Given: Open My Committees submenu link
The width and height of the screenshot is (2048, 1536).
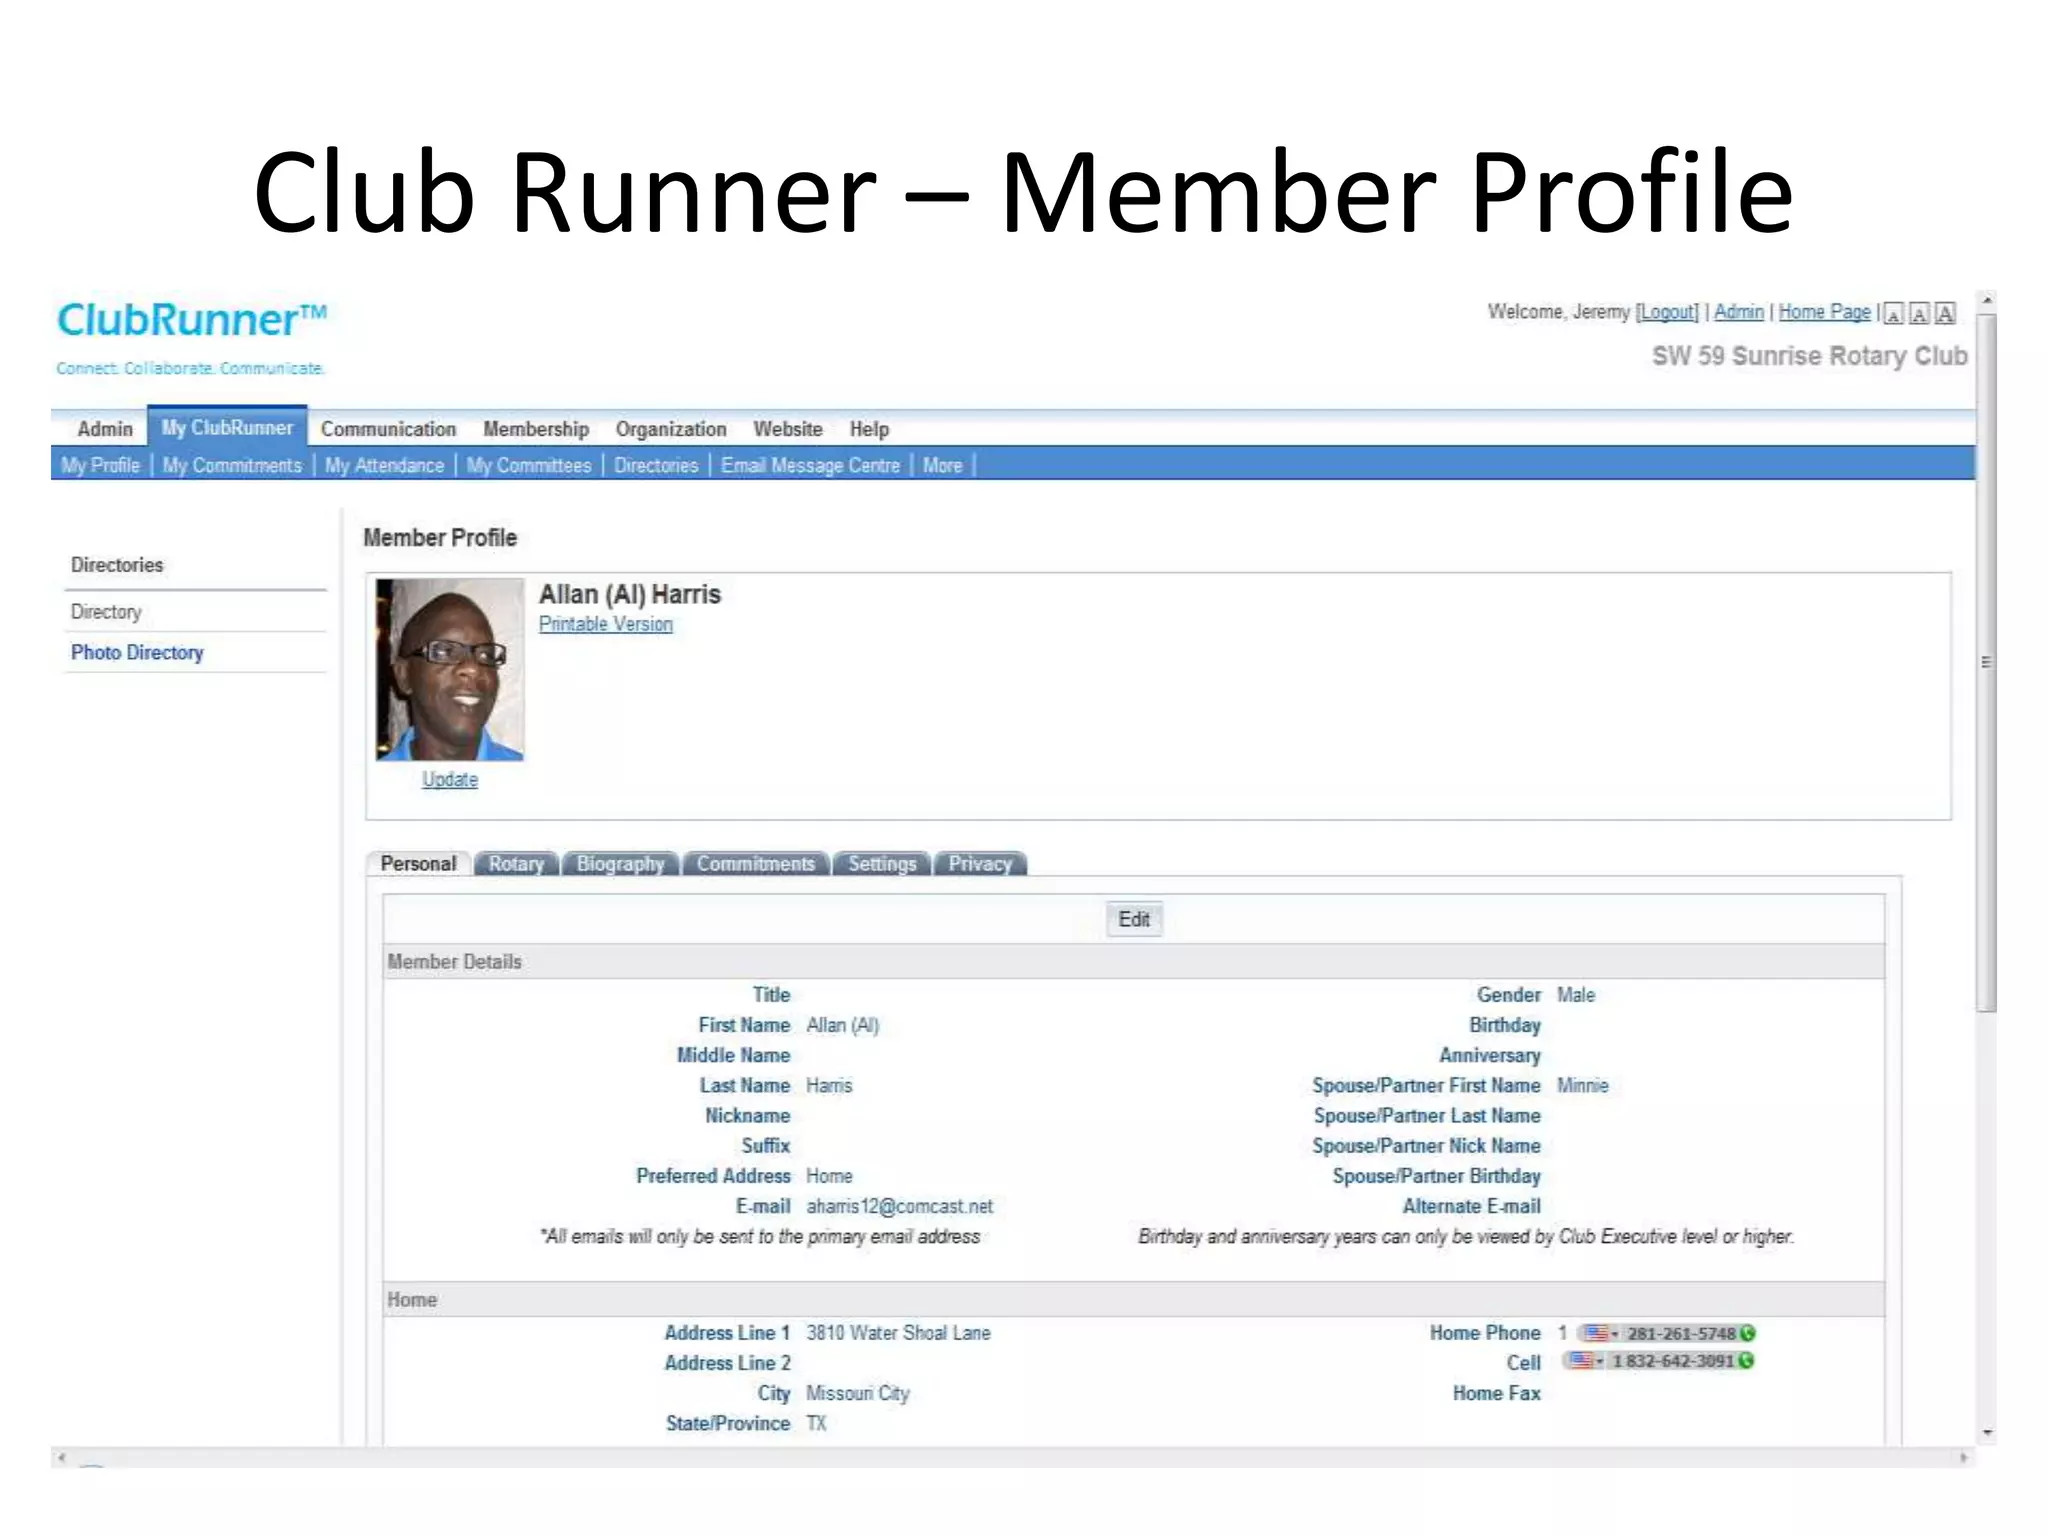Looking at the screenshot, I should (x=529, y=465).
